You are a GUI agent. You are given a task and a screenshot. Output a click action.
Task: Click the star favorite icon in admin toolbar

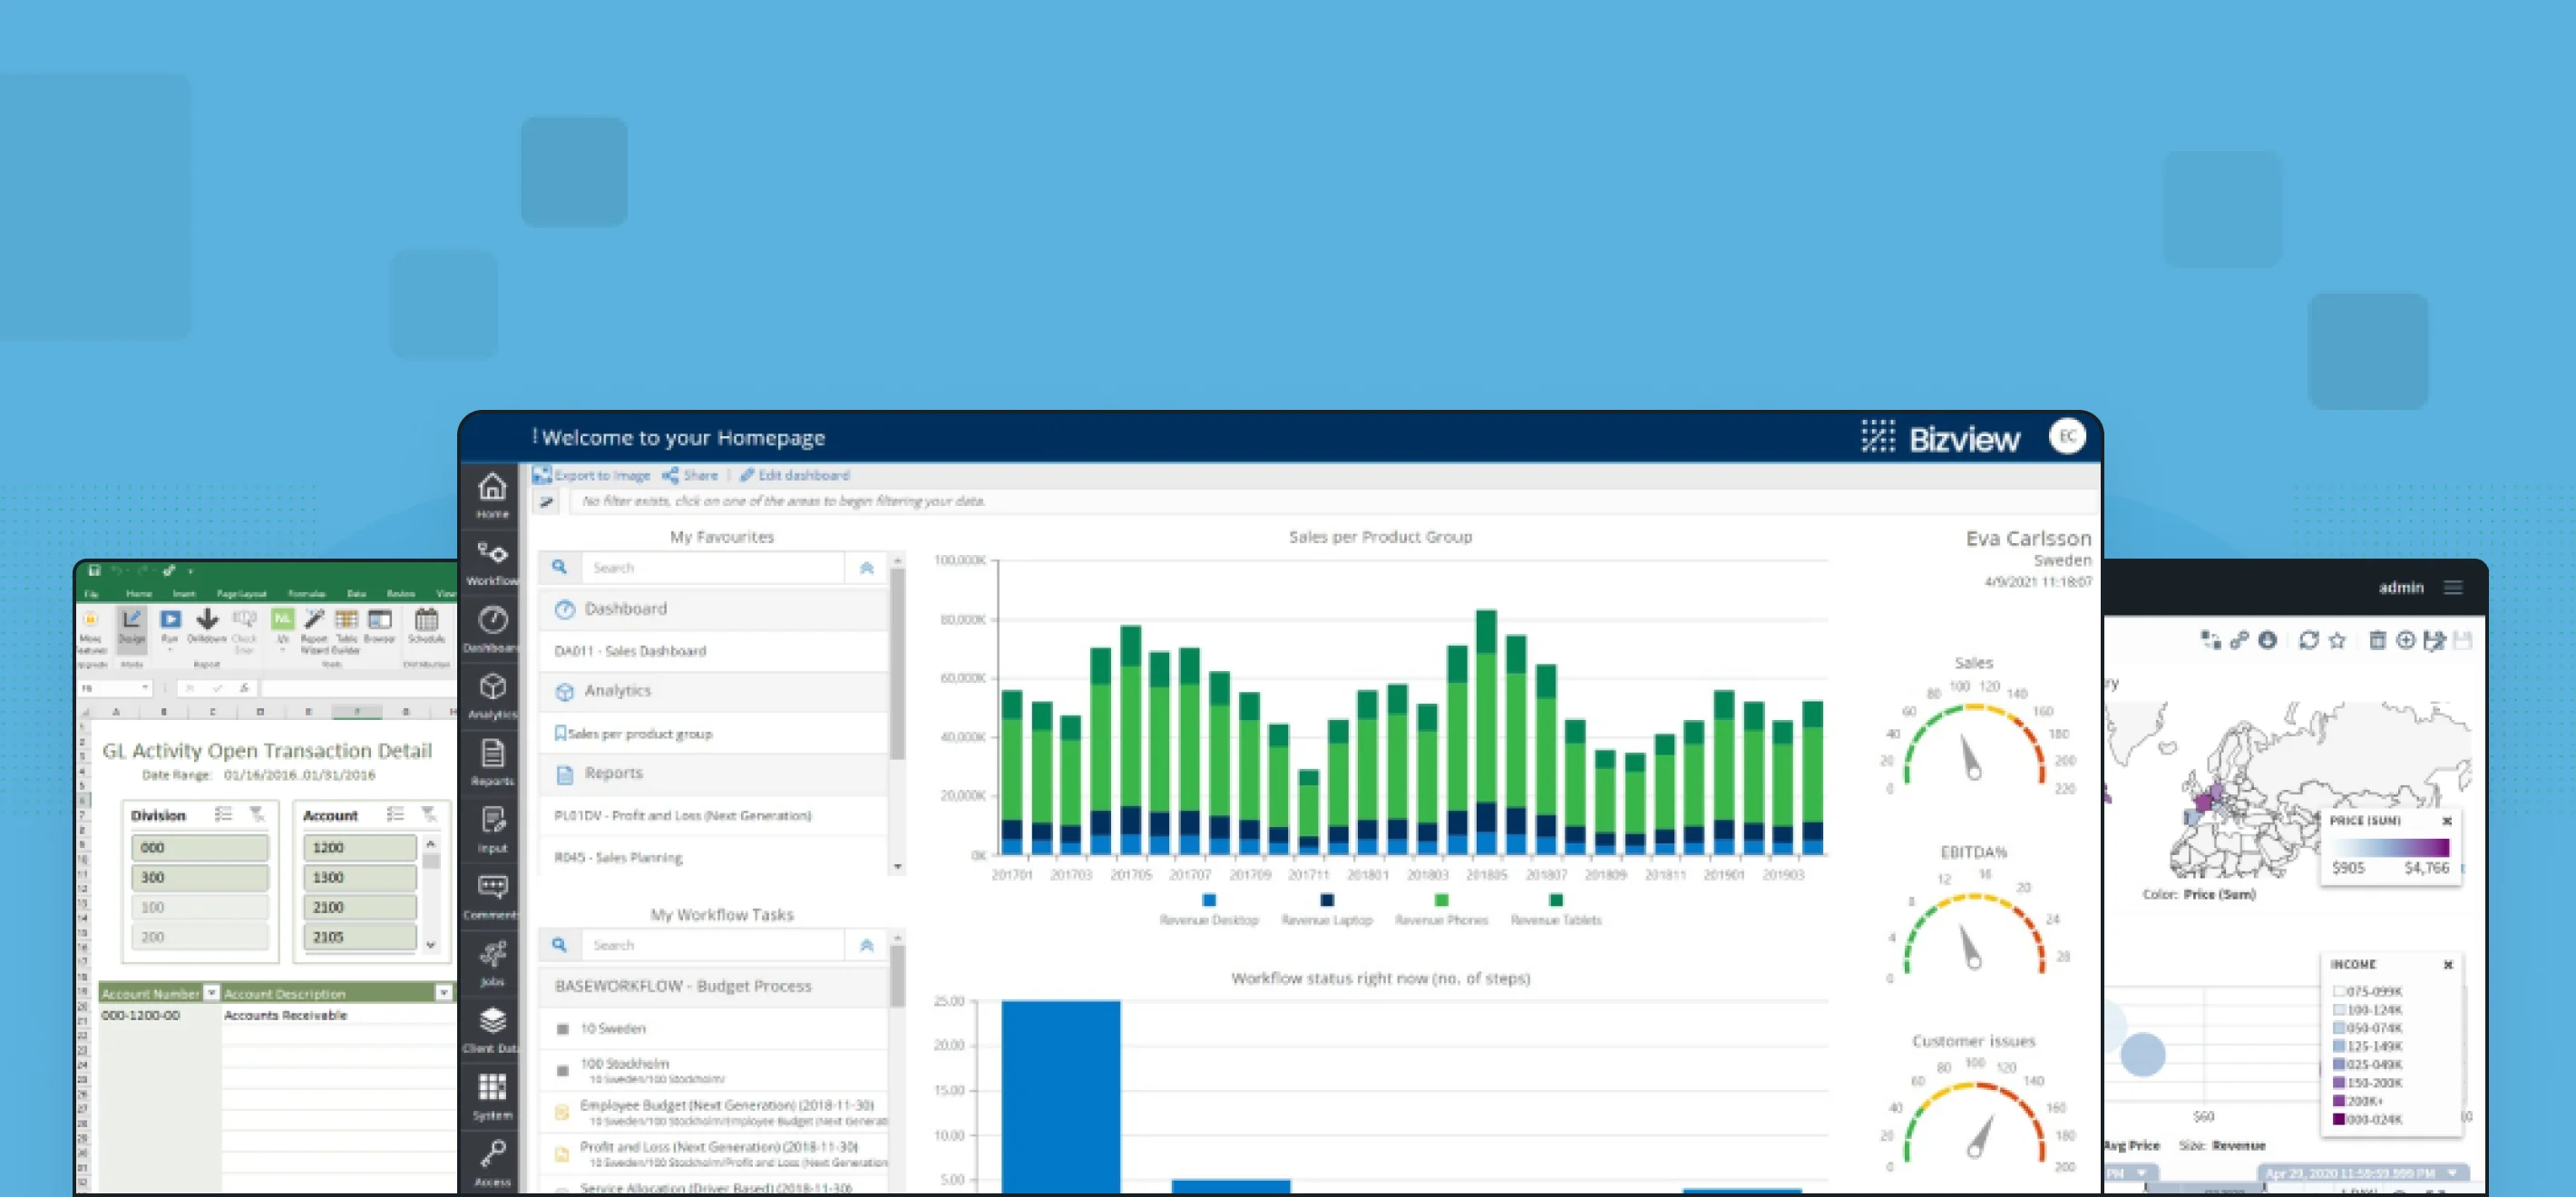pyautogui.click(x=2337, y=640)
